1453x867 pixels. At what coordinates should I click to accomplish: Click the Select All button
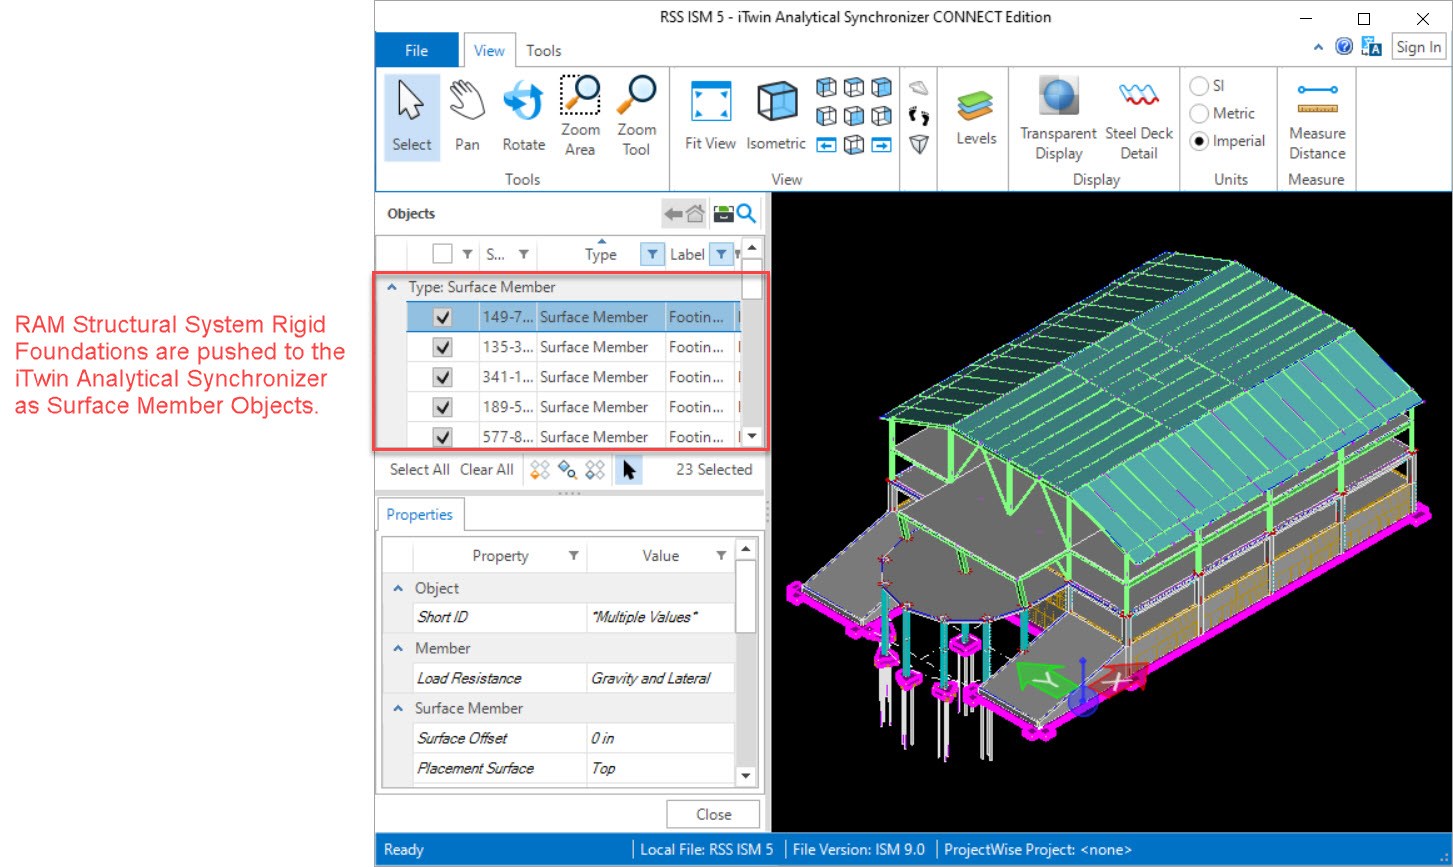tap(419, 470)
